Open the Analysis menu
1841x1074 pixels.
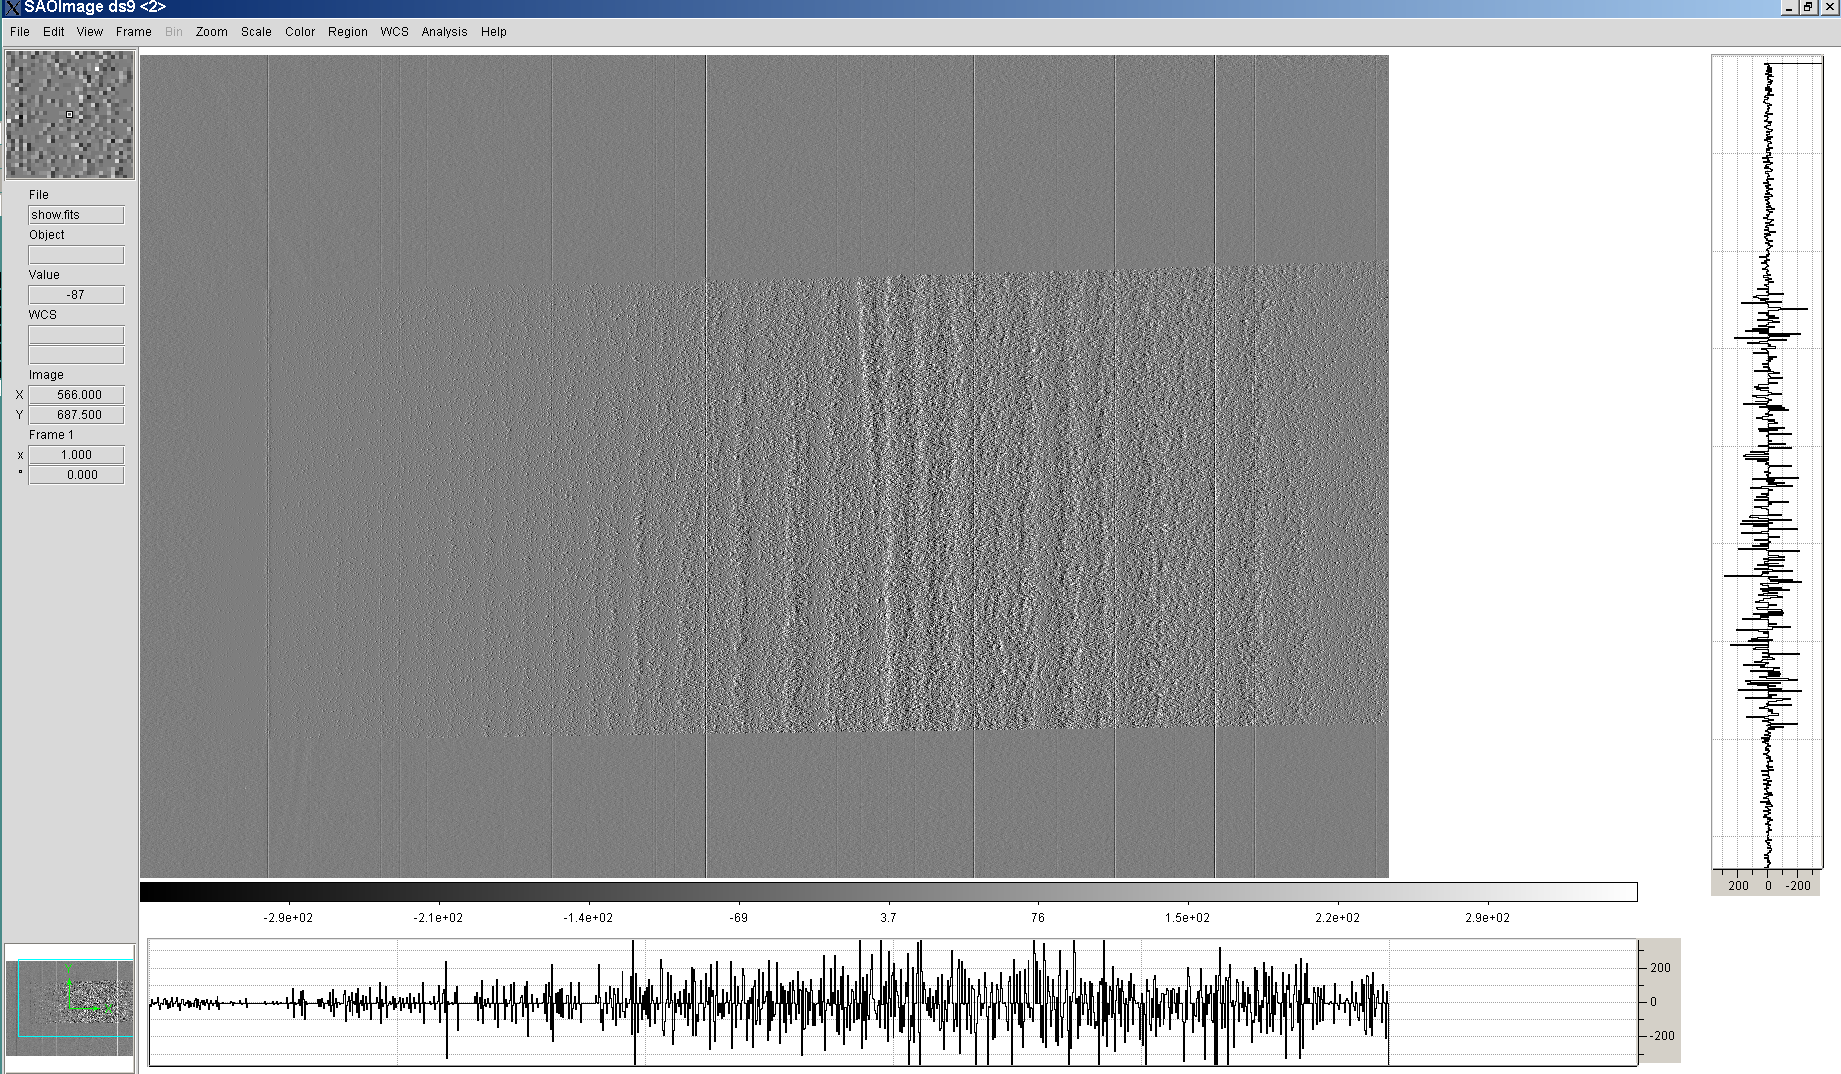pos(444,32)
